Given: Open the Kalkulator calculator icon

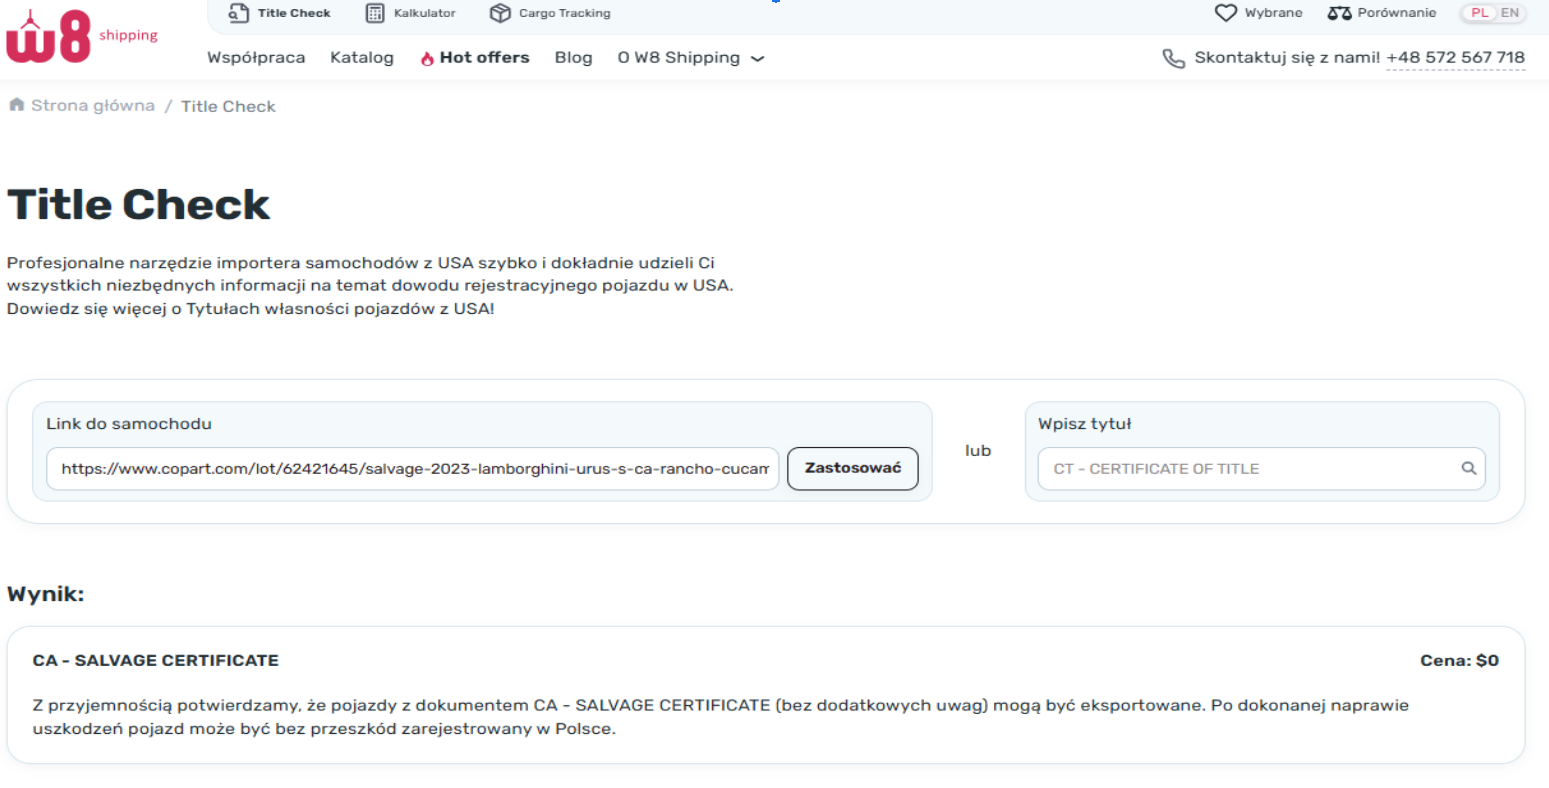Looking at the screenshot, I should tap(375, 13).
